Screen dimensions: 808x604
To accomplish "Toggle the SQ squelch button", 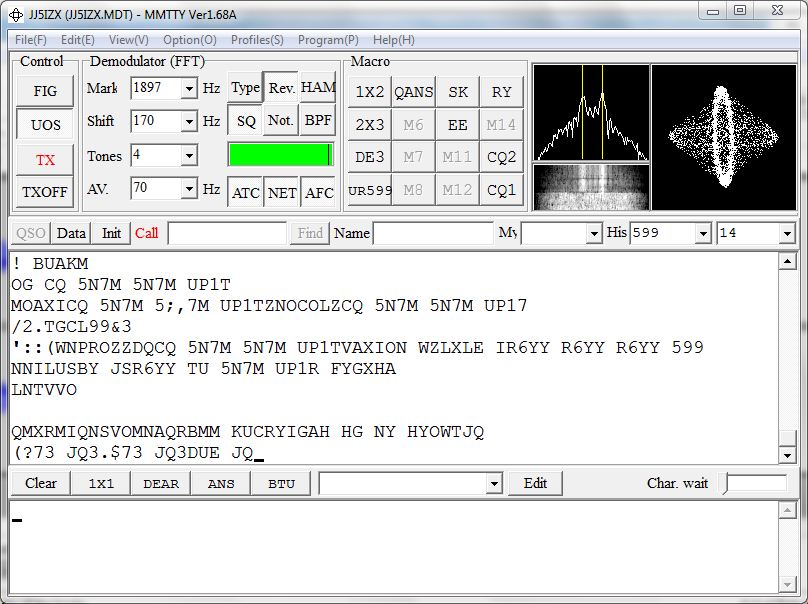I will (245, 121).
